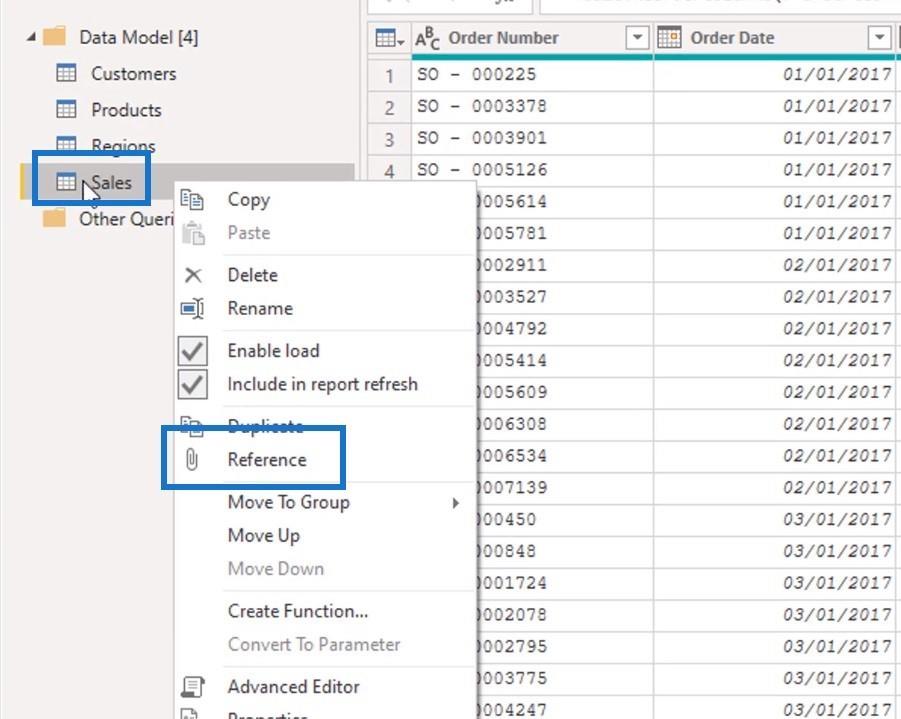Choose Copy from the context menu
Image resolution: width=901 pixels, height=719 pixels.
(248, 199)
